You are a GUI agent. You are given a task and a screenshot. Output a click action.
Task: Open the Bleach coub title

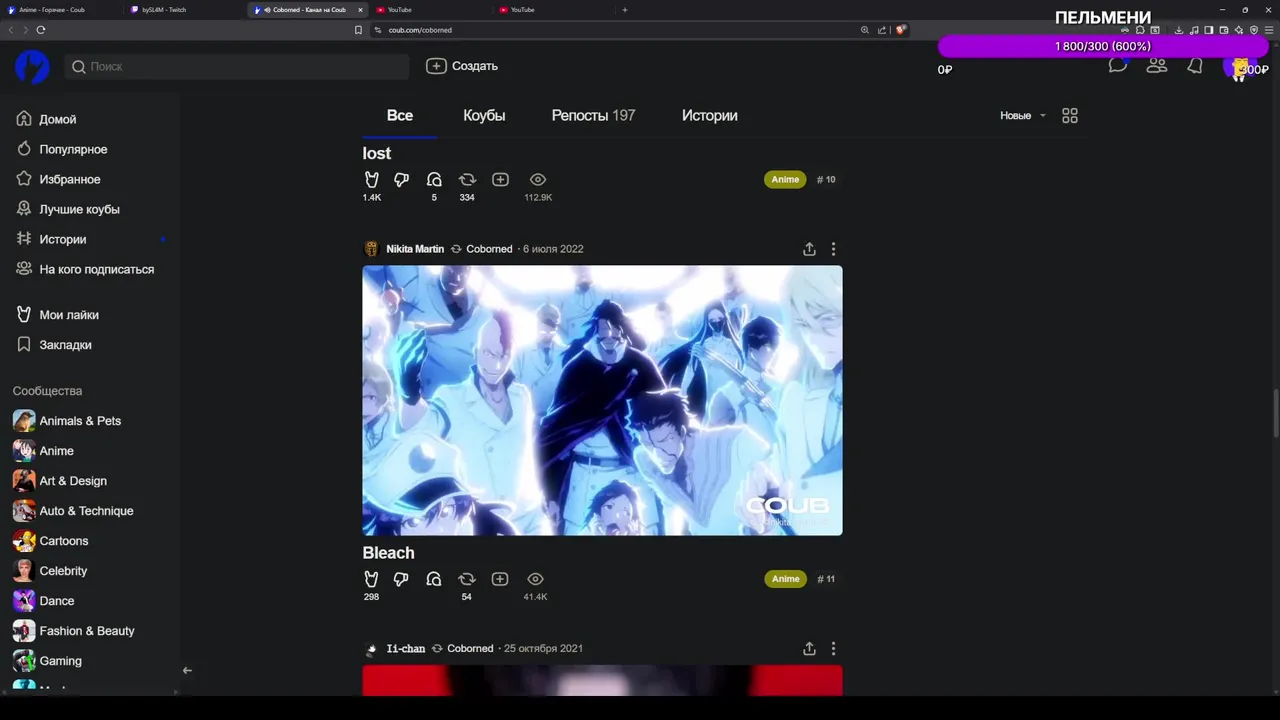[x=388, y=553]
